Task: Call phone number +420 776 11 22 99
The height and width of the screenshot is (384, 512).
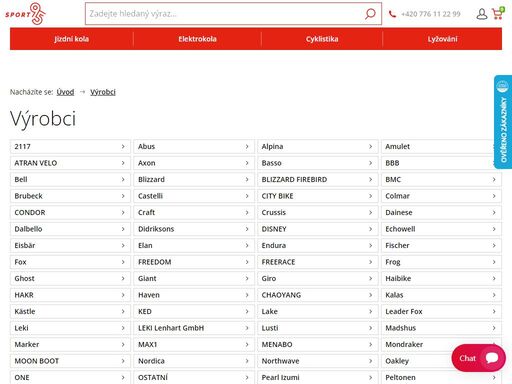Action: pyautogui.click(x=431, y=14)
